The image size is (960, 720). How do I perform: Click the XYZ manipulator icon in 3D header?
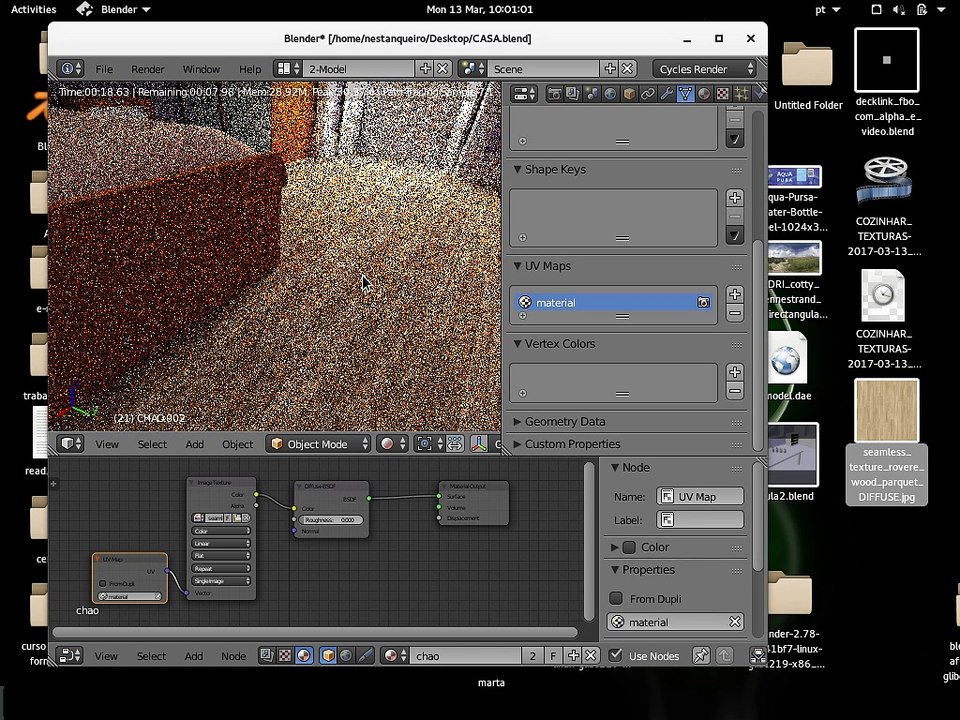[479, 444]
